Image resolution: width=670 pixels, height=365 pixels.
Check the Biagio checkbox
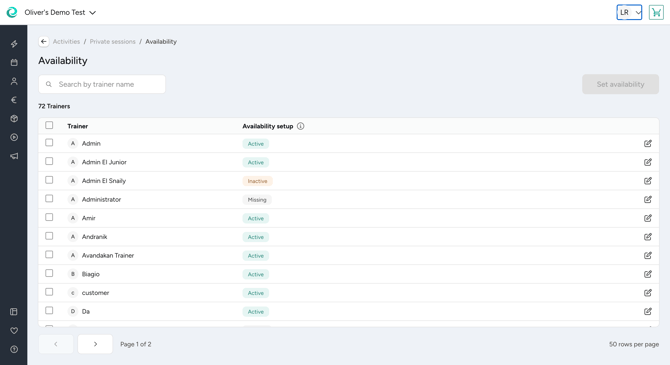click(49, 273)
